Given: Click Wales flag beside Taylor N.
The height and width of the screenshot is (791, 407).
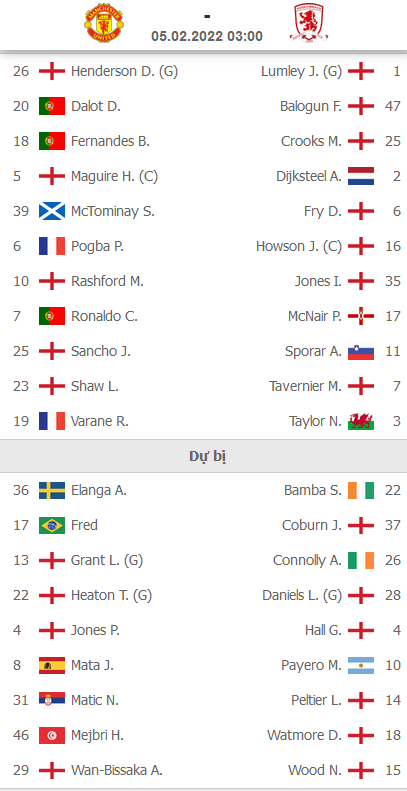Looking at the screenshot, I should pos(361,421).
